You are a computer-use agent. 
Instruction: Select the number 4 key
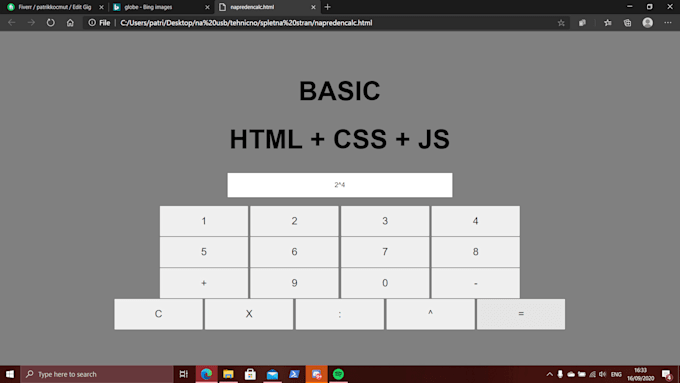click(476, 221)
